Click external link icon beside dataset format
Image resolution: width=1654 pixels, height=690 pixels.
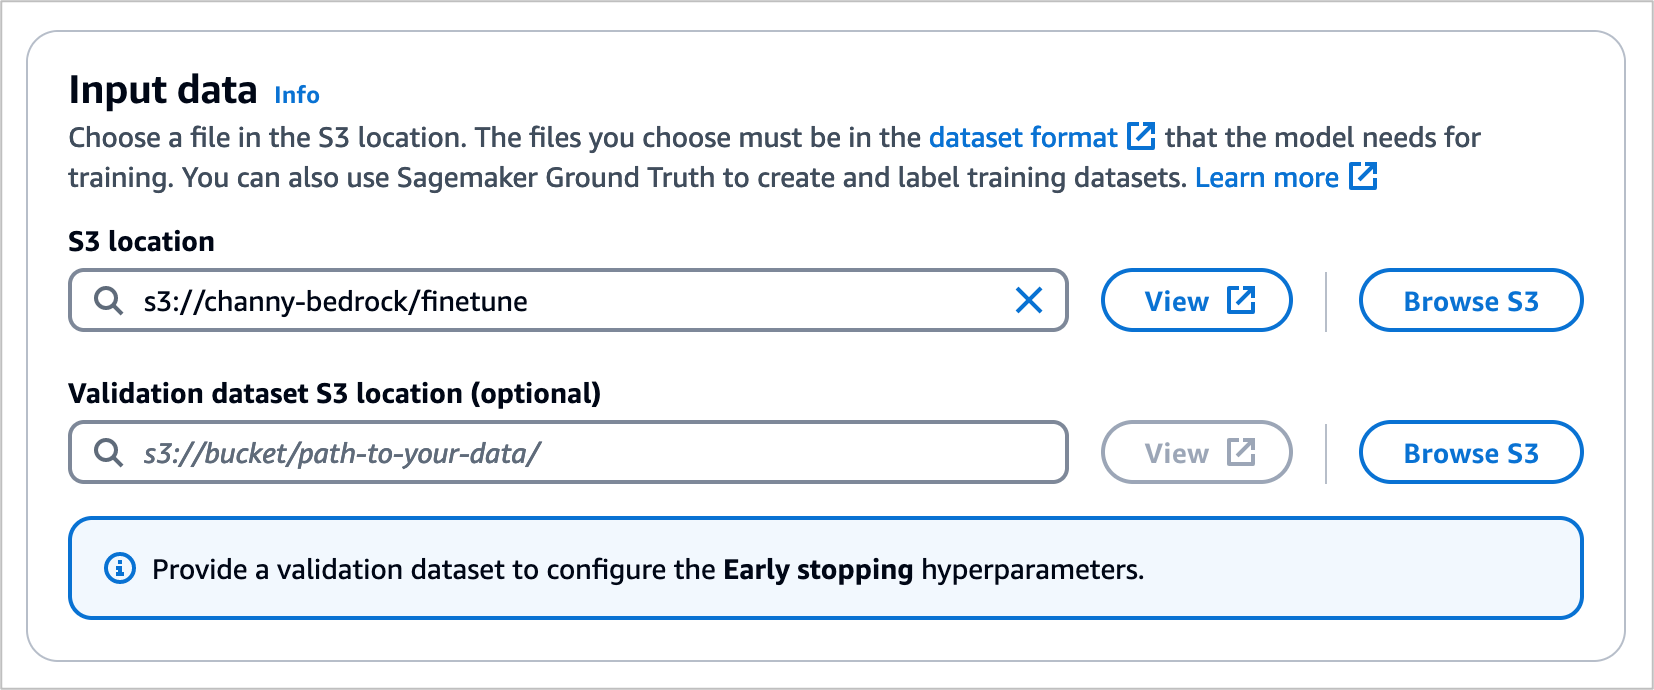[x=1141, y=136]
